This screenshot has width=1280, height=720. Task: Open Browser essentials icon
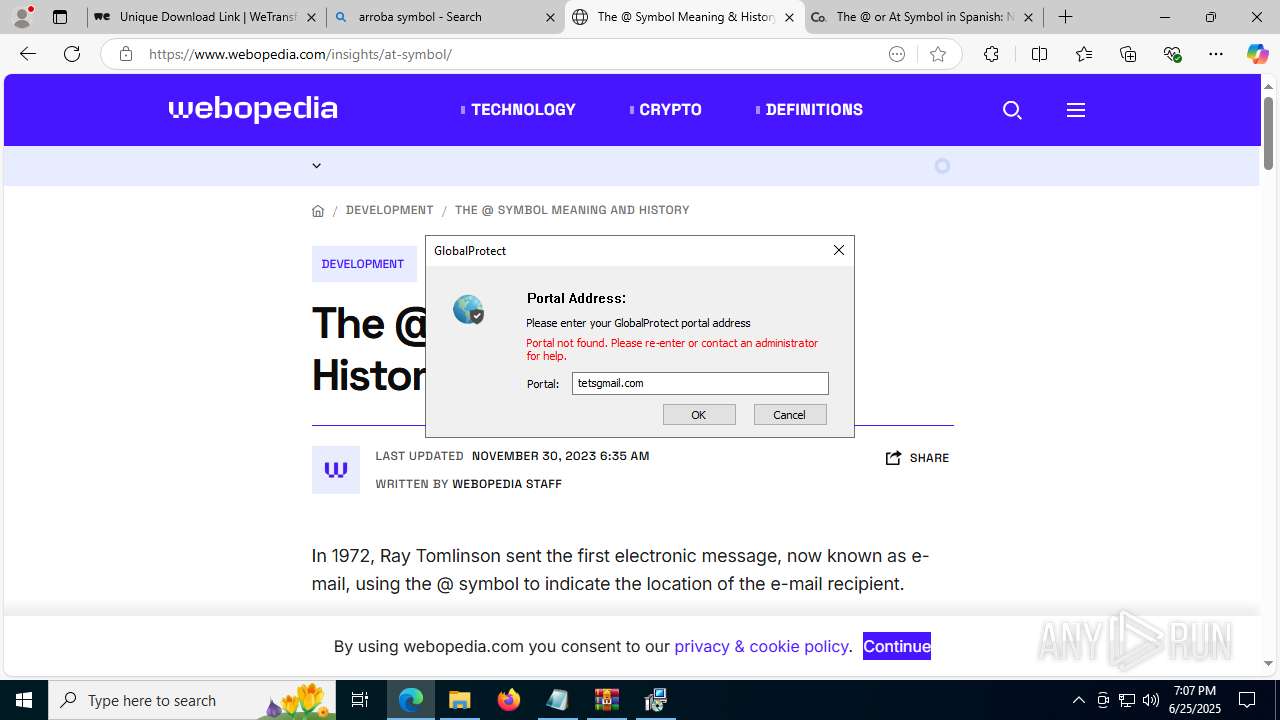pyautogui.click(x=1173, y=54)
